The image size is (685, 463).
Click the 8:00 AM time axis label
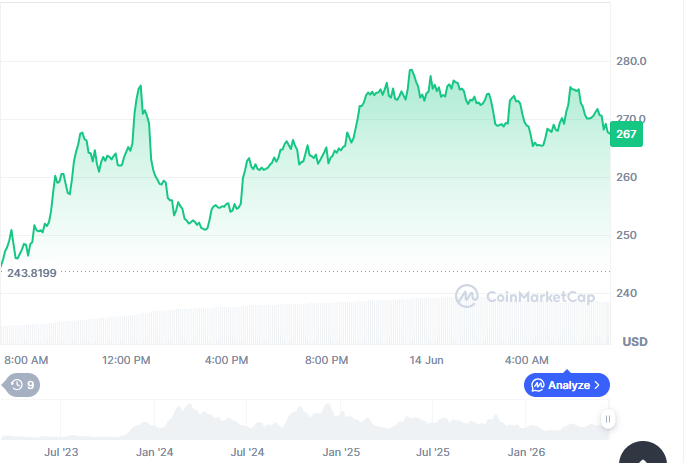[x=26, y=360]
